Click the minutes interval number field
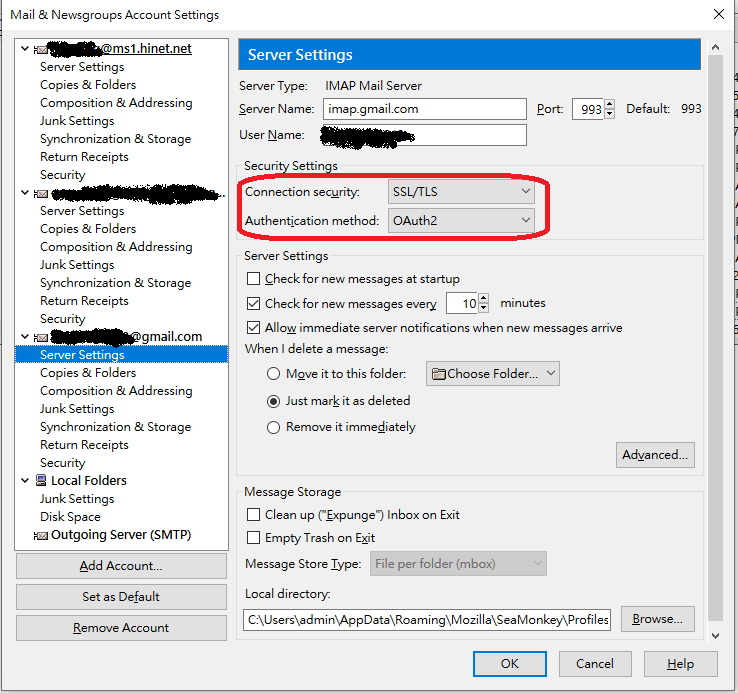Screen dimensions: 738x693 [462, 303]
